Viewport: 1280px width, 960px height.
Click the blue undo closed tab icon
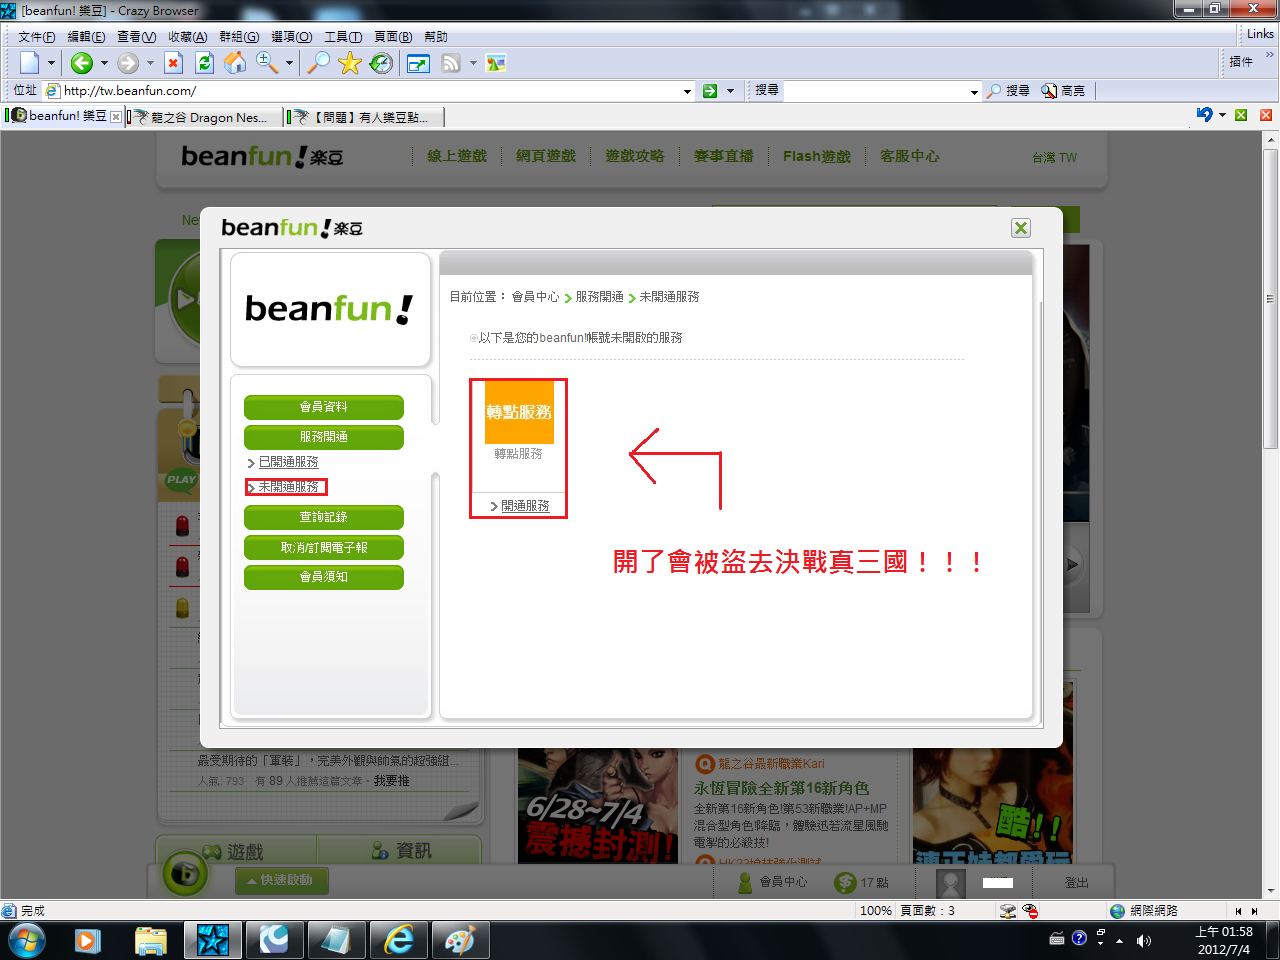click(x=1204, y=115)
